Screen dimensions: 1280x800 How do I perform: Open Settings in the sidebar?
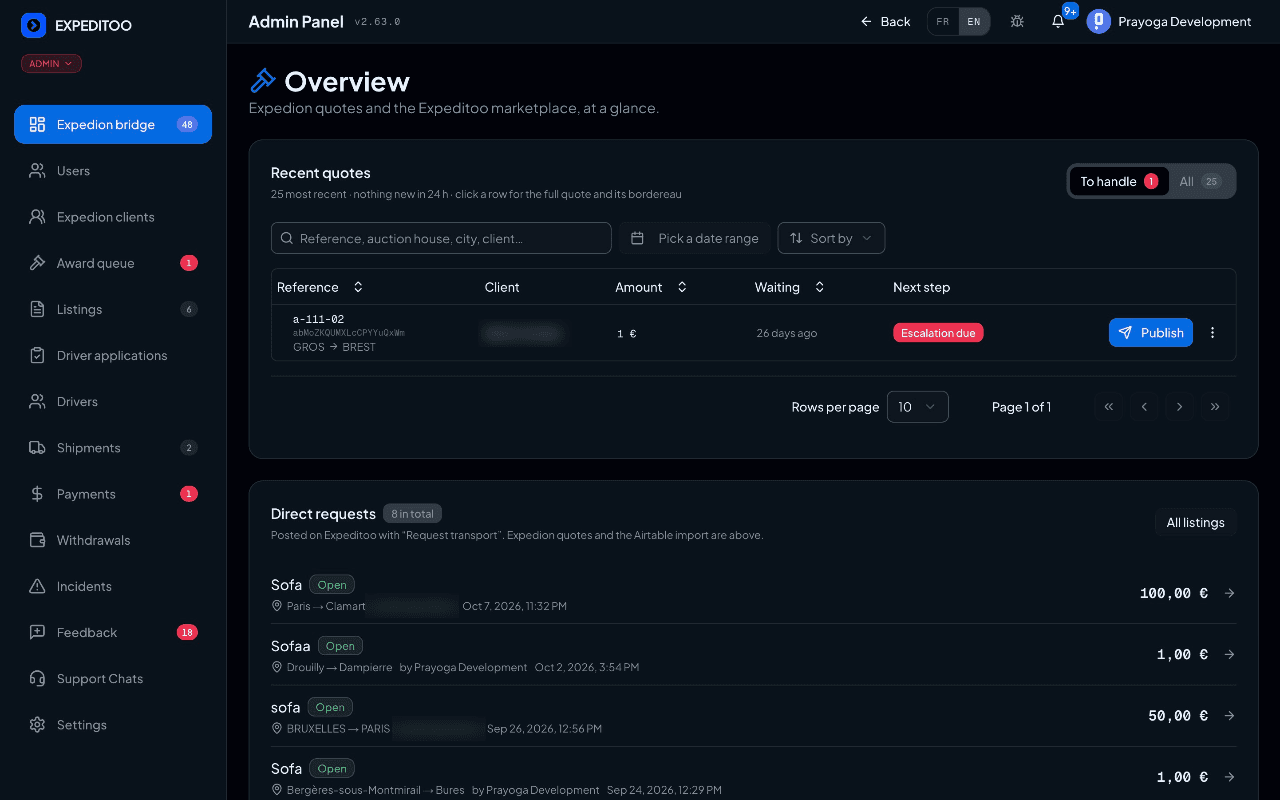pos(113,725)
